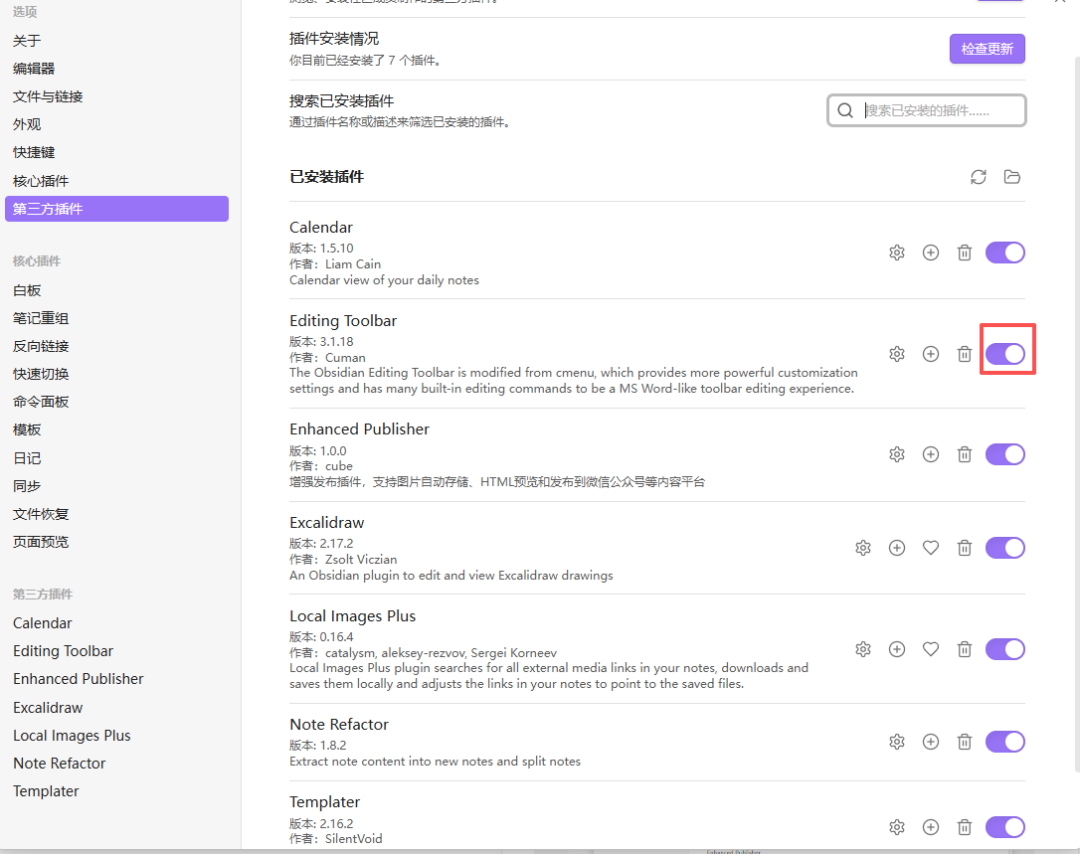Open Excalidraw settings gear icon

coord(863,548)
